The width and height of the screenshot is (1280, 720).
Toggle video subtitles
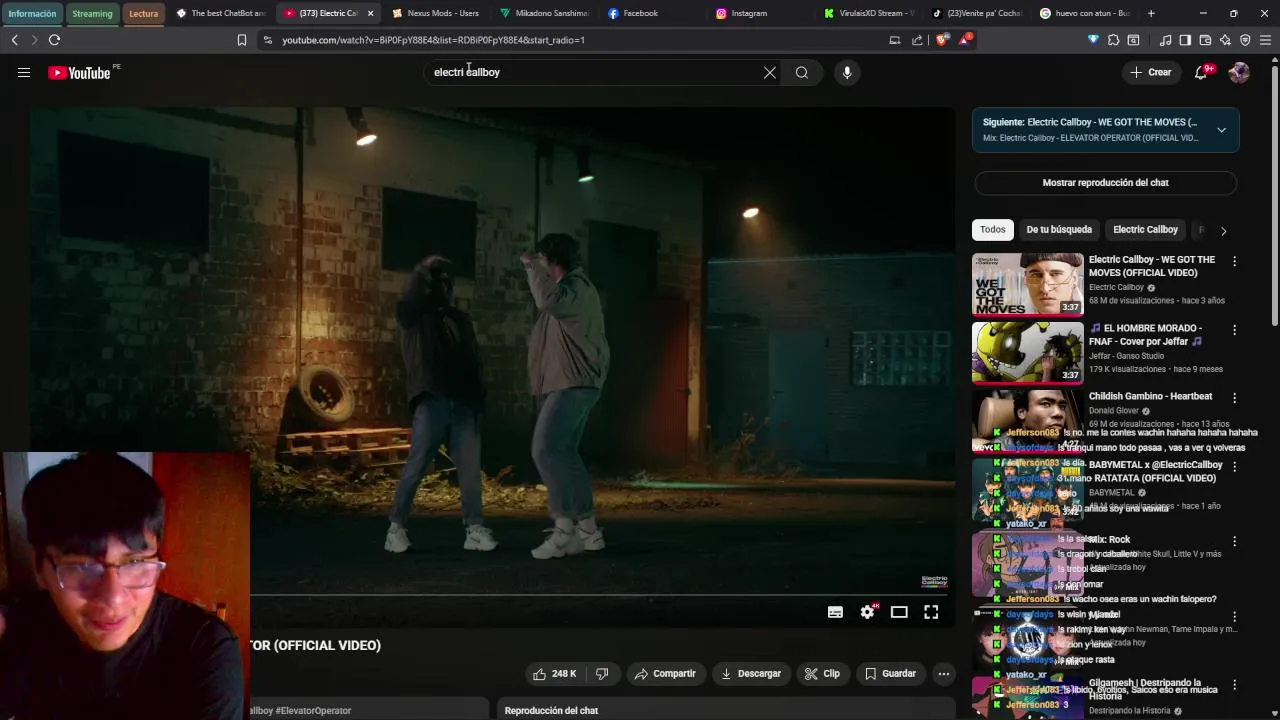[x=835, y=612]
